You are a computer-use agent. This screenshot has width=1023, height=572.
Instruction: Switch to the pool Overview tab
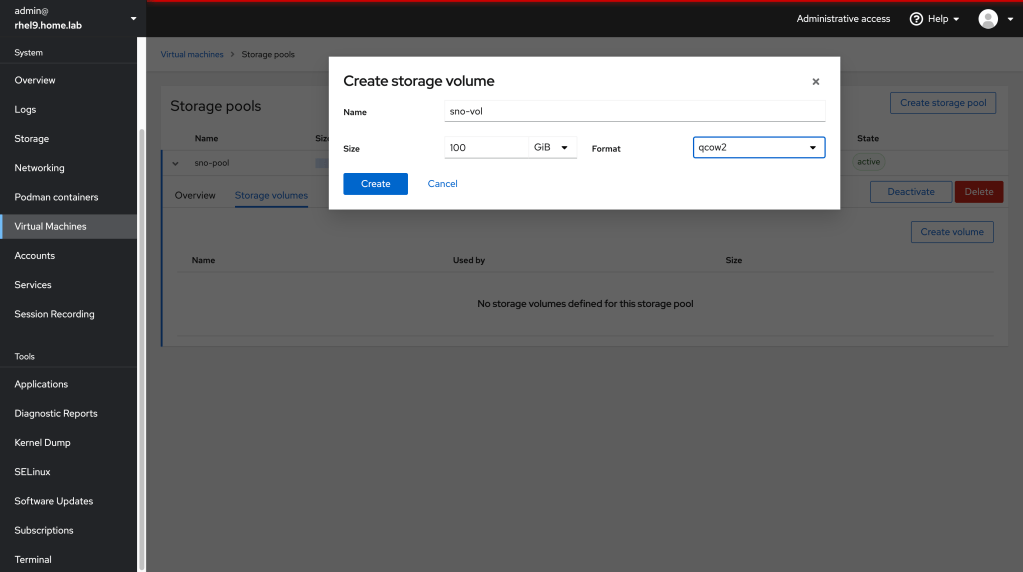pyautogui.click(x=195, y=195)
